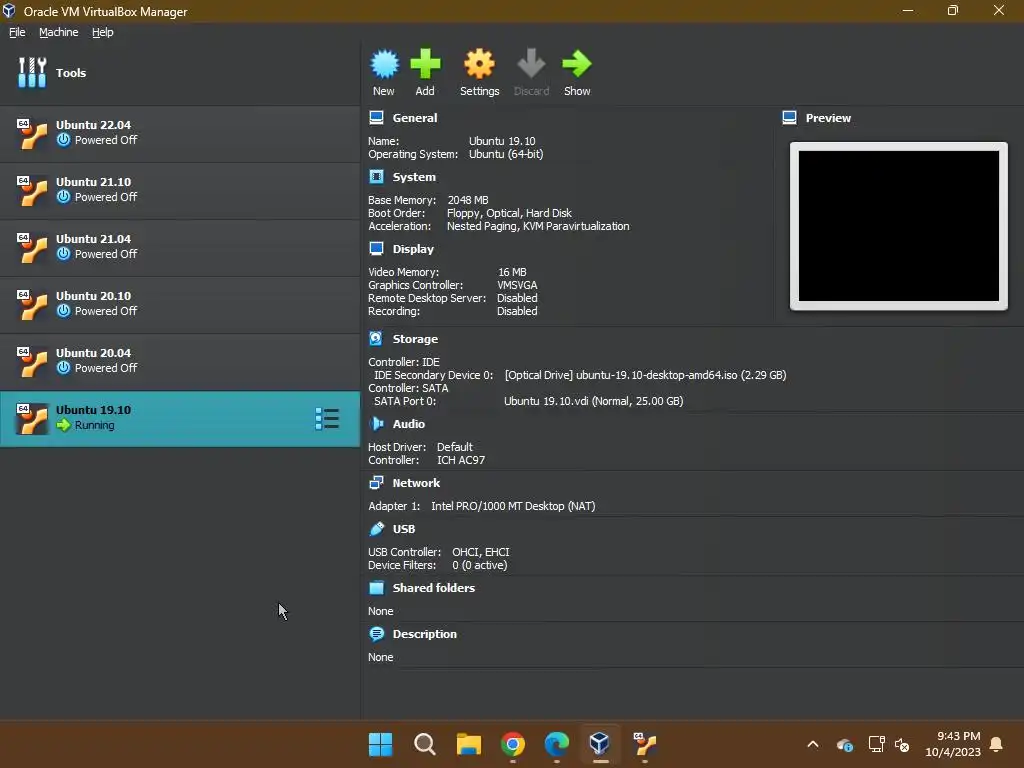Click the USB section plug icon
Image resolution: width=1024 pixels, height=768 pixels.
376,529
